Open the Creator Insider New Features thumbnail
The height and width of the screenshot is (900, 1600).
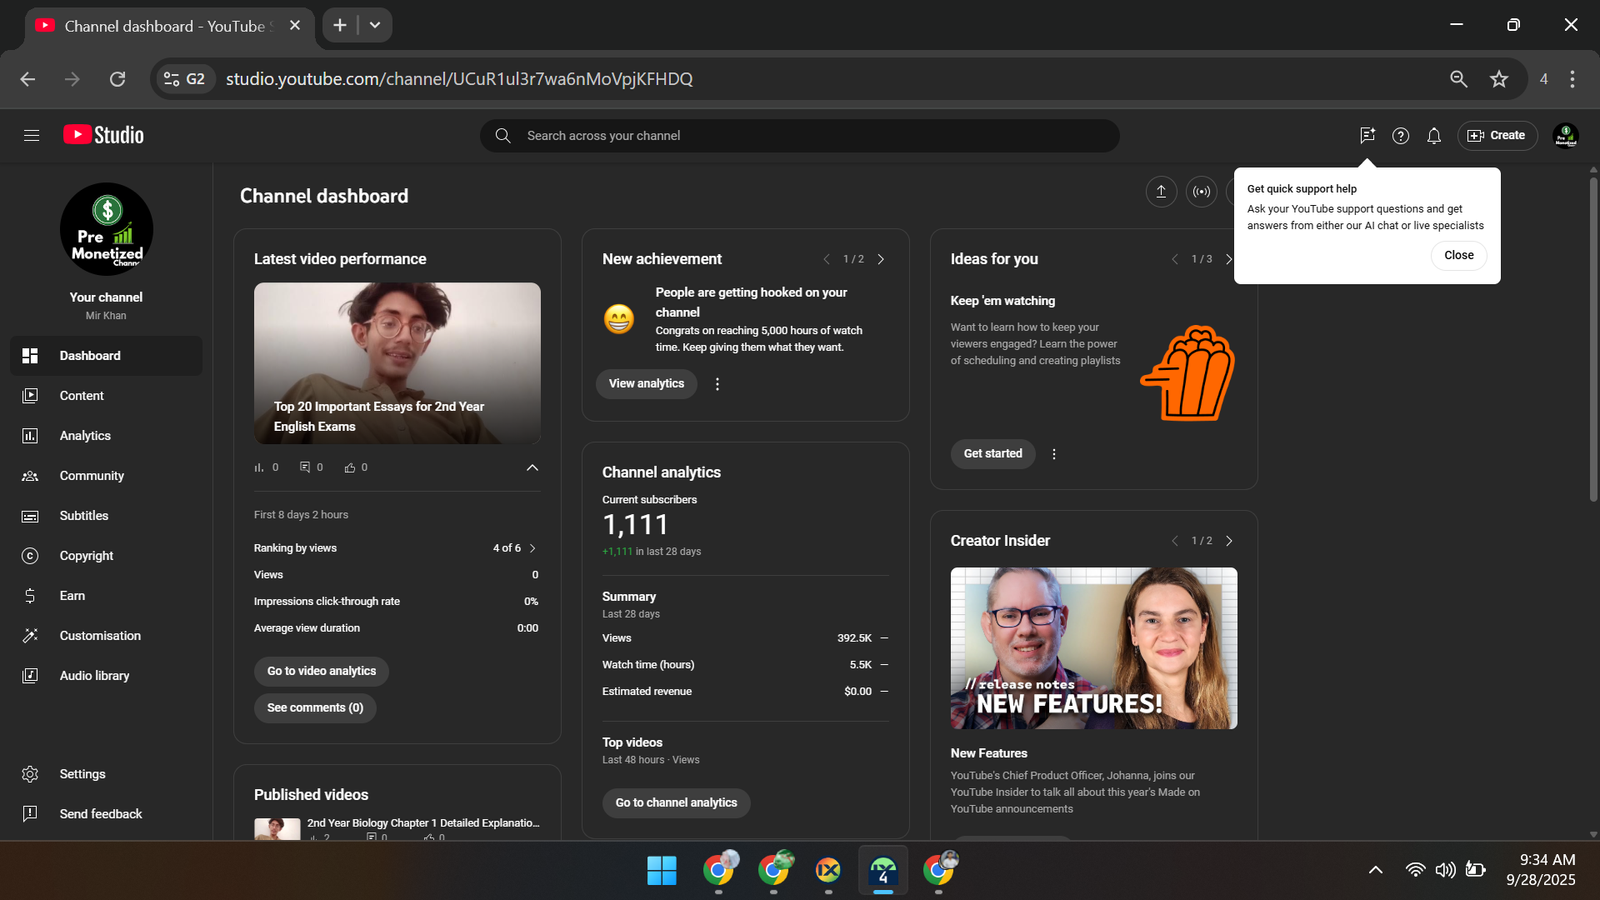click(x=1093, y=648)
